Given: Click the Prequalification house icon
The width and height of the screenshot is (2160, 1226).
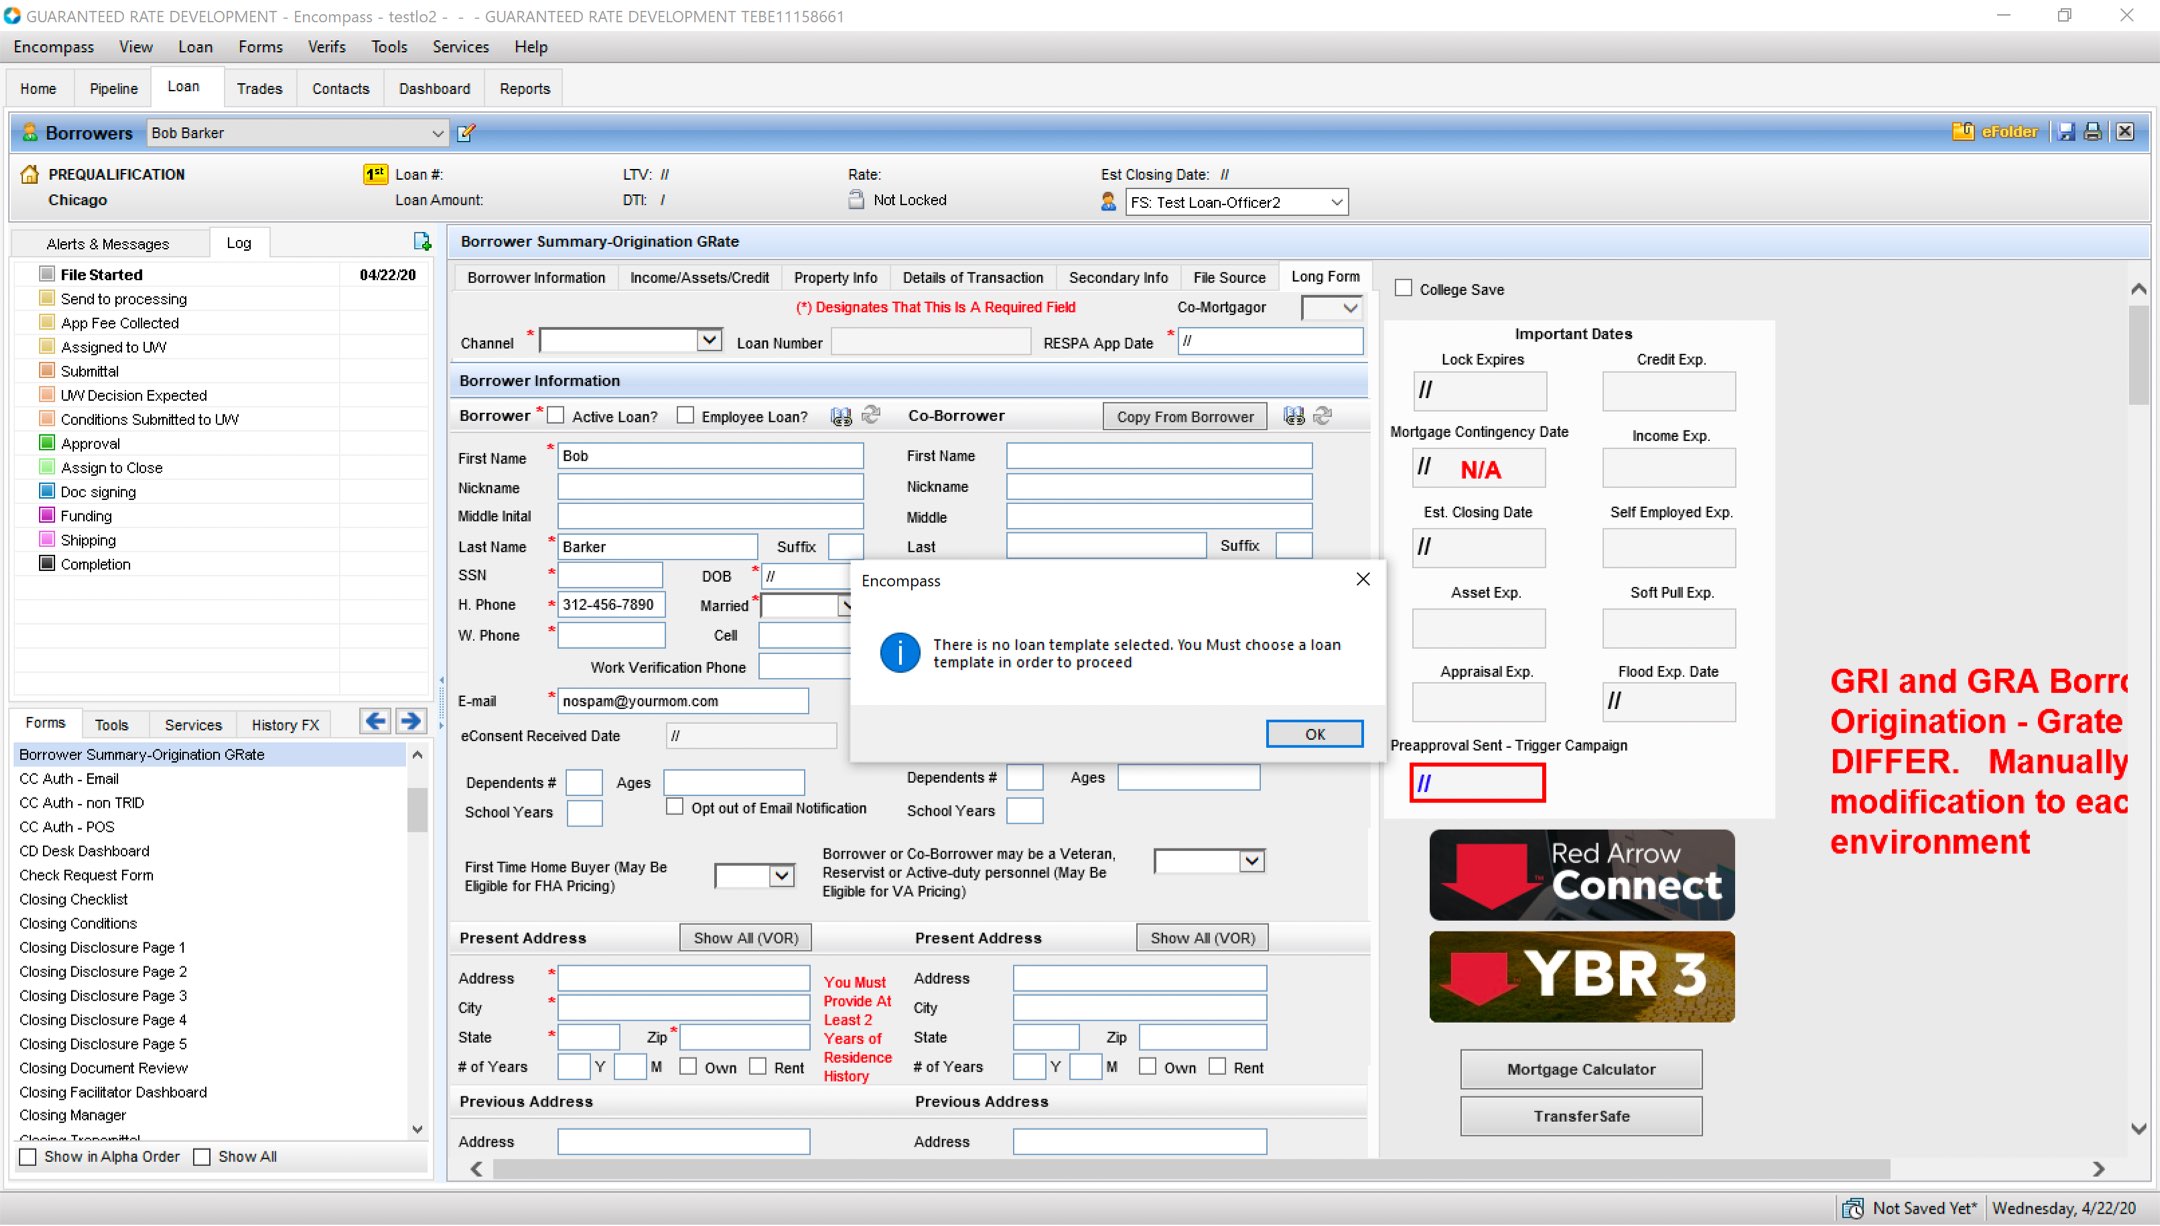Looking at the screenshot, I should (30, 174).
